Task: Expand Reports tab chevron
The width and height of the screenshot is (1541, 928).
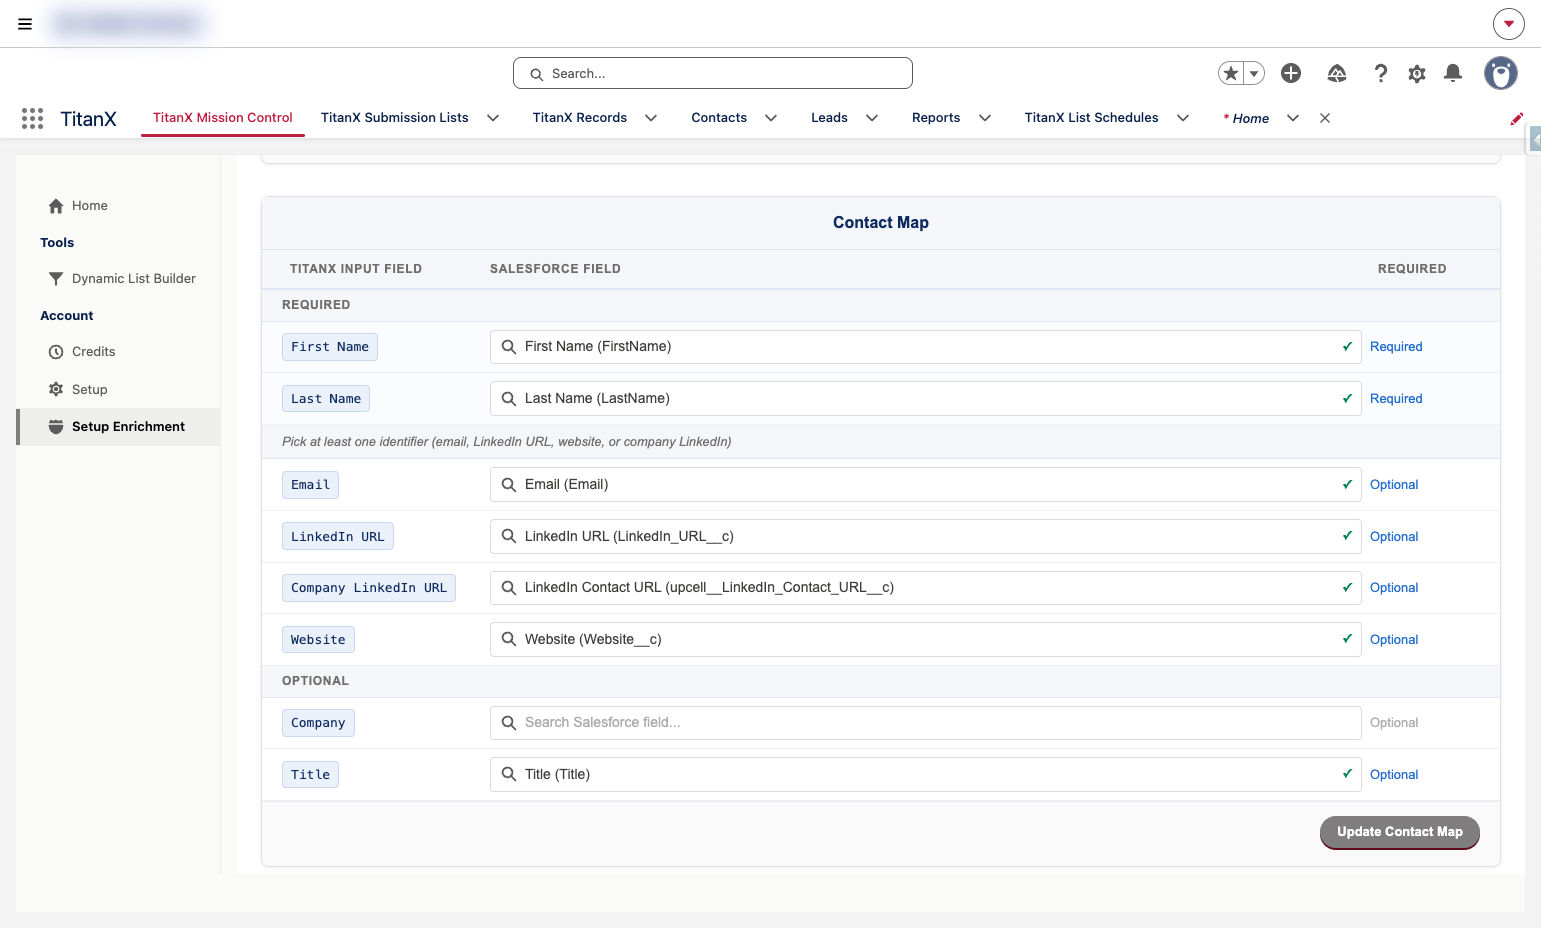Action: [x=985, y=118]
